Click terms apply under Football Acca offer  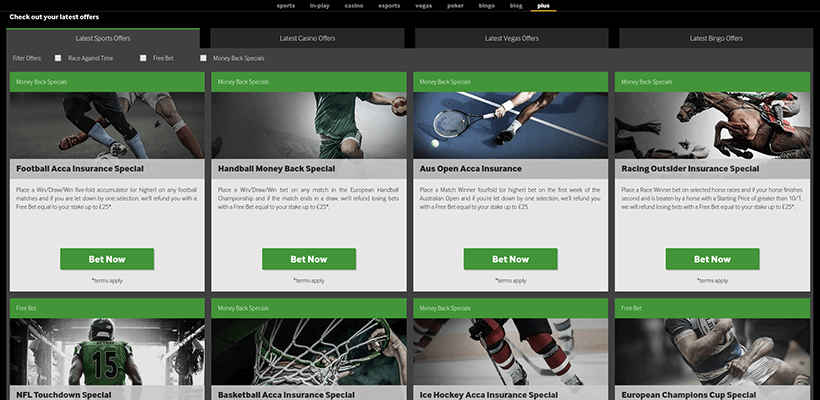(107, 281)
